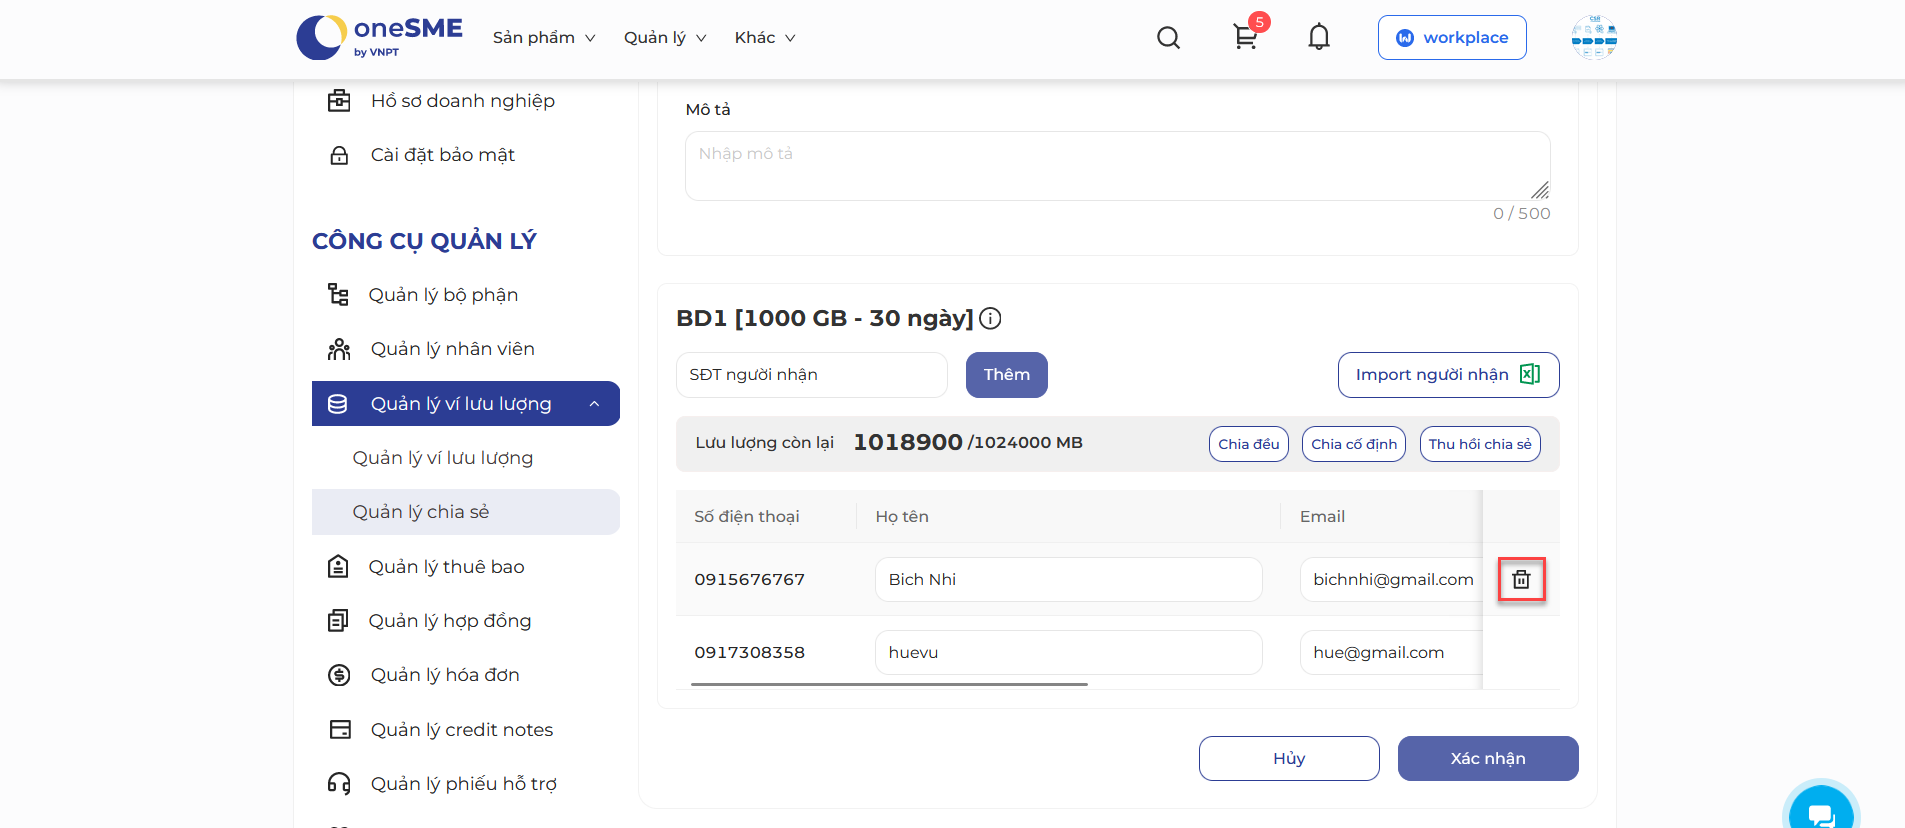Click Quản lý hóa đơn dollar icon
Viewport: 1905px width, 828px height.
tap(339, 675)
